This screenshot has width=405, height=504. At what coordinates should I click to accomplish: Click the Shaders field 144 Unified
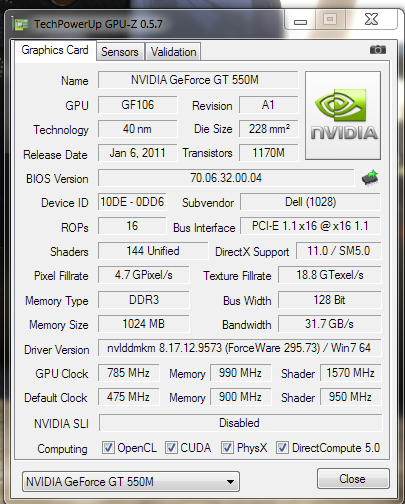point(153,251)
